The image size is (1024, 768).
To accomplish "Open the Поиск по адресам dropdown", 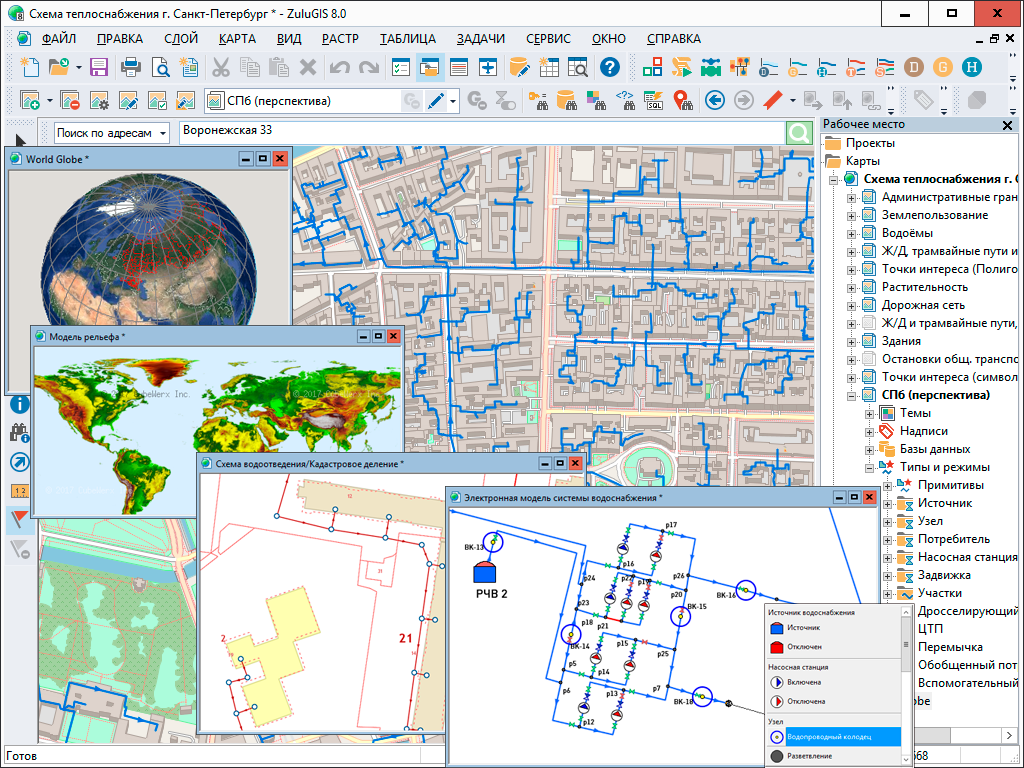I will 112,133.
